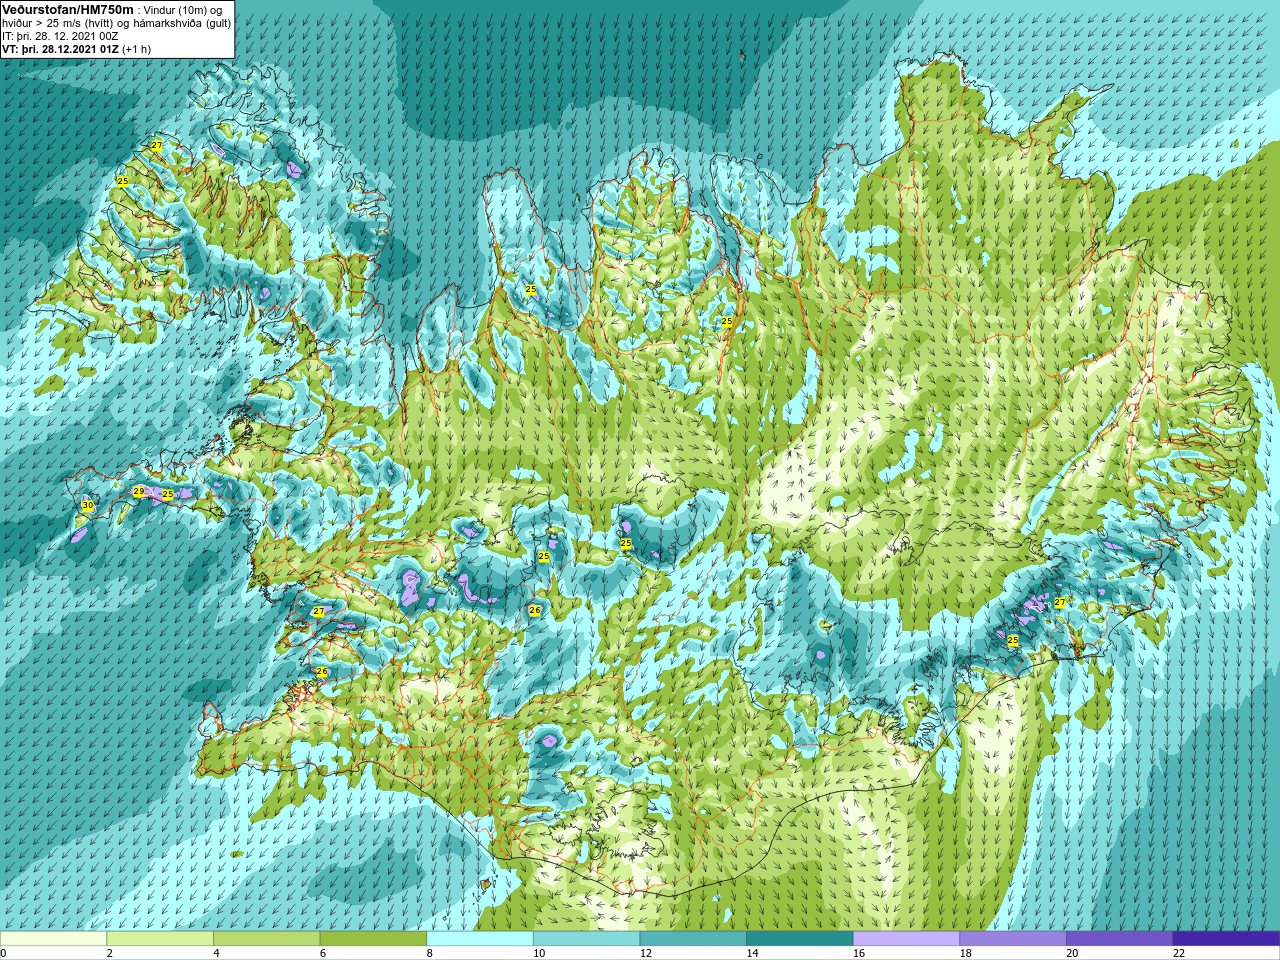Select the violet 20–22 legend swatch

coord(1120,939)
